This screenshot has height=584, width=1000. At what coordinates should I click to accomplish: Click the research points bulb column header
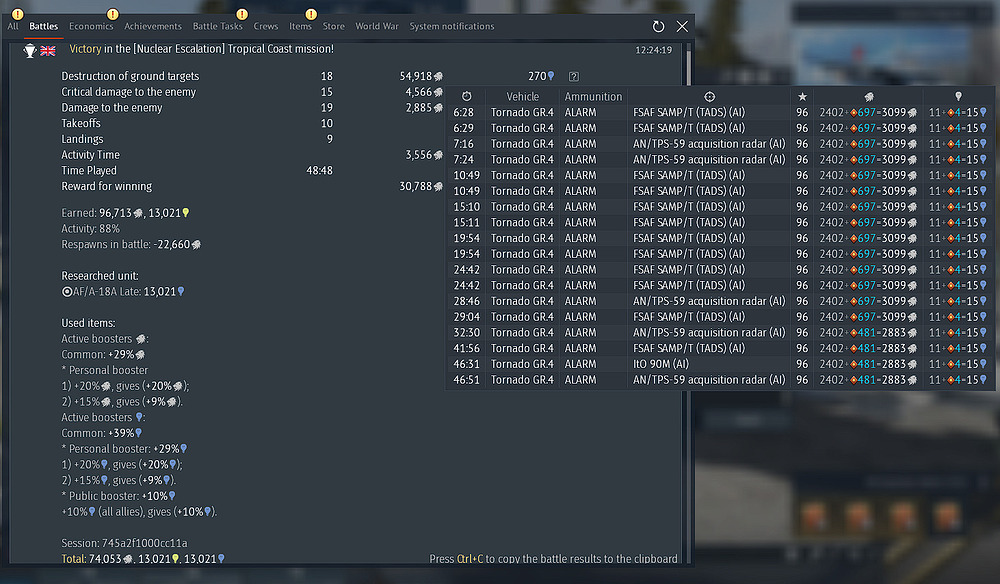(958, 96)
